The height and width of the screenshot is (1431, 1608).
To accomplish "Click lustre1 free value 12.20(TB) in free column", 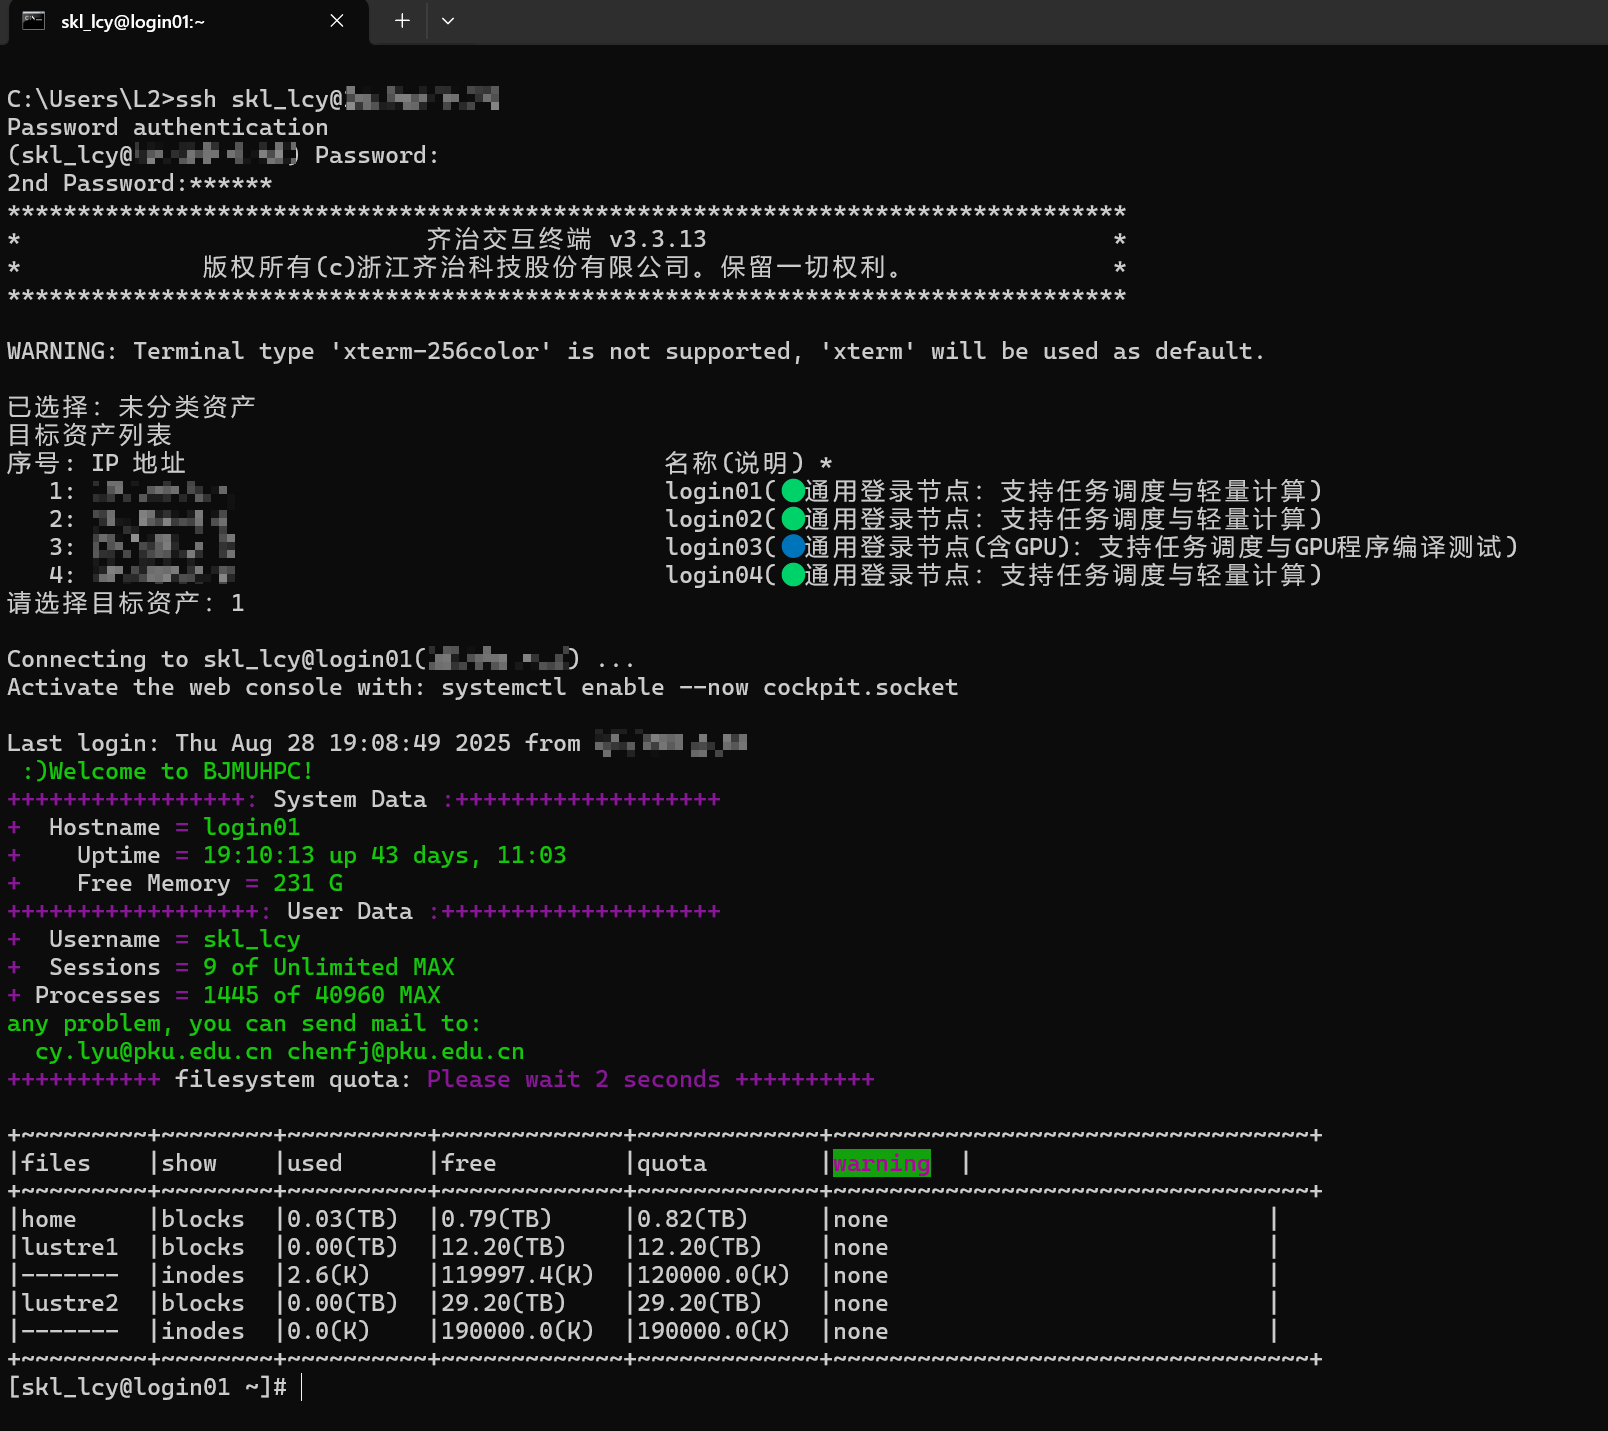I will tap(504, 1247).
